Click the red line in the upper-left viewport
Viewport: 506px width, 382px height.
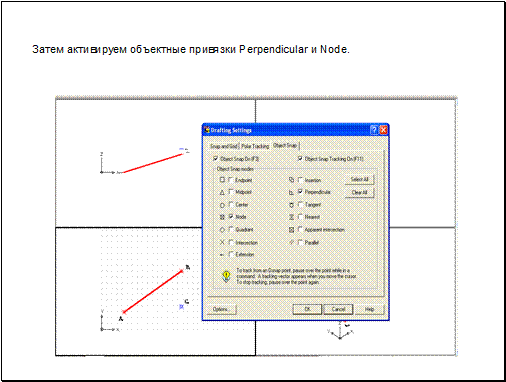coord(152,163)
